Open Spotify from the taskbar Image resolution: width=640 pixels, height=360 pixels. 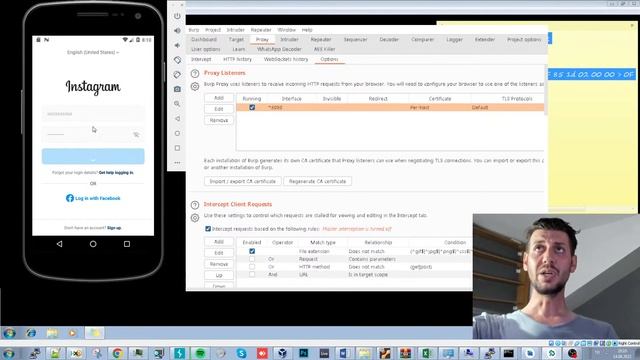click(200, 353)
